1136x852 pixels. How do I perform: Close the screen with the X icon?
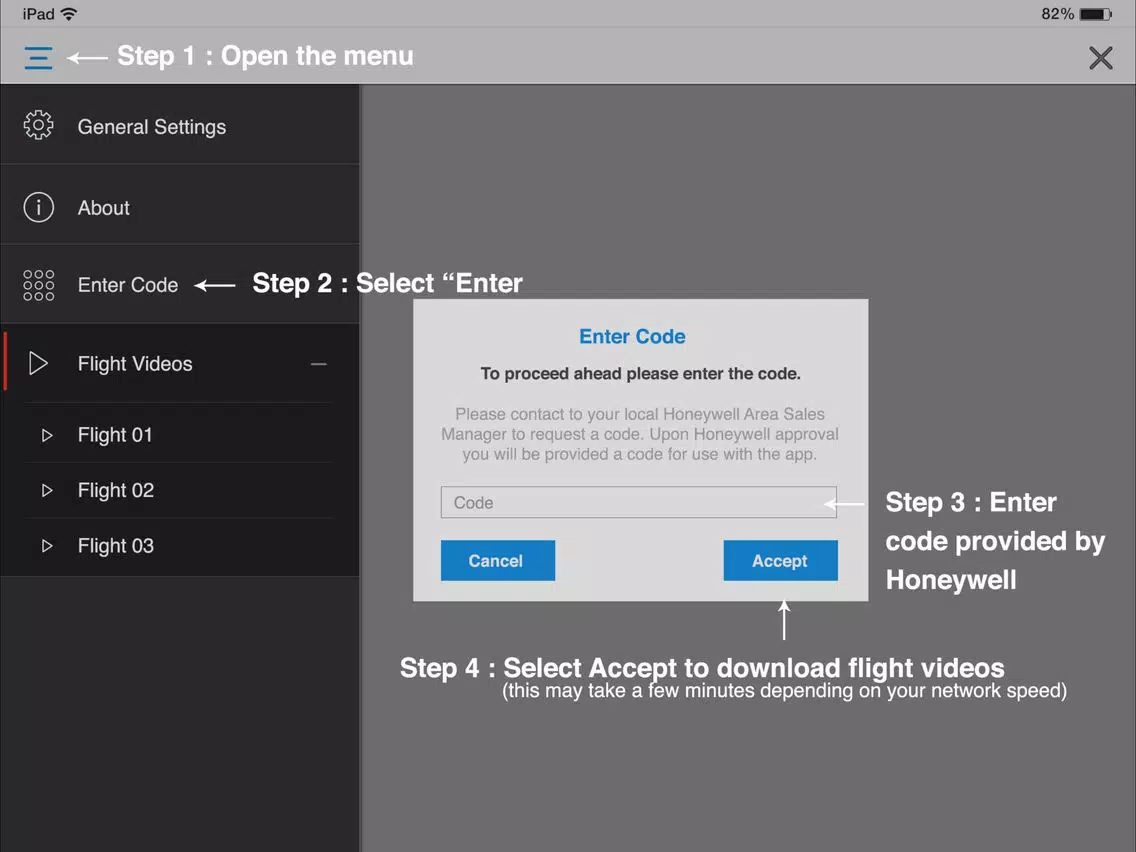(x=1100, y=57)
